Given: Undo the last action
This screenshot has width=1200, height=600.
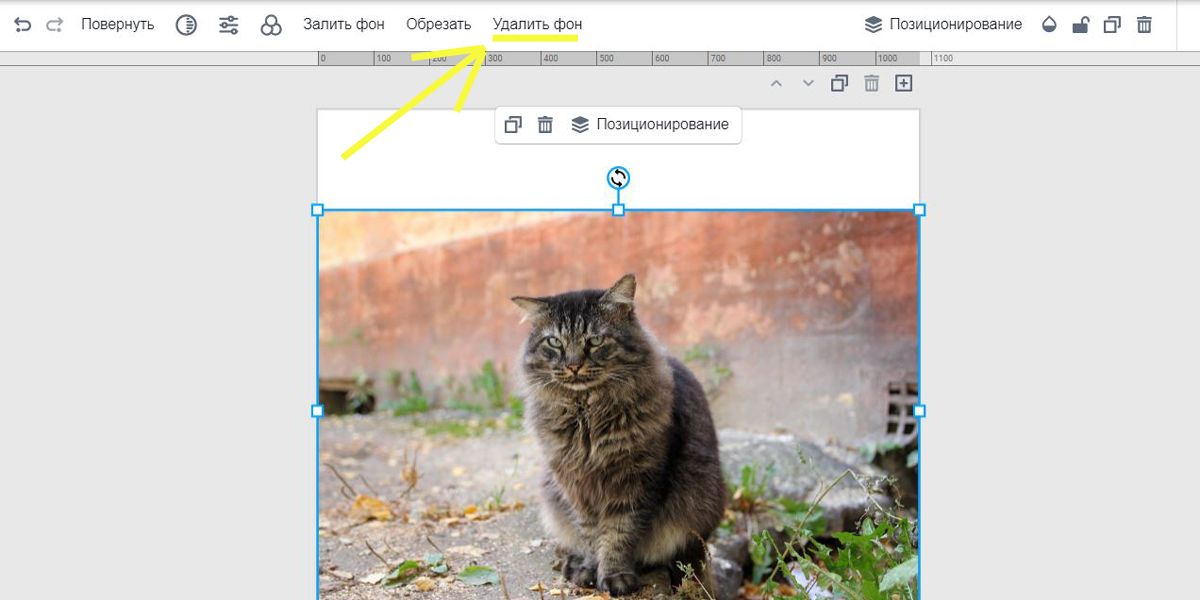Looking at the screenshot, I should (23, 24).
